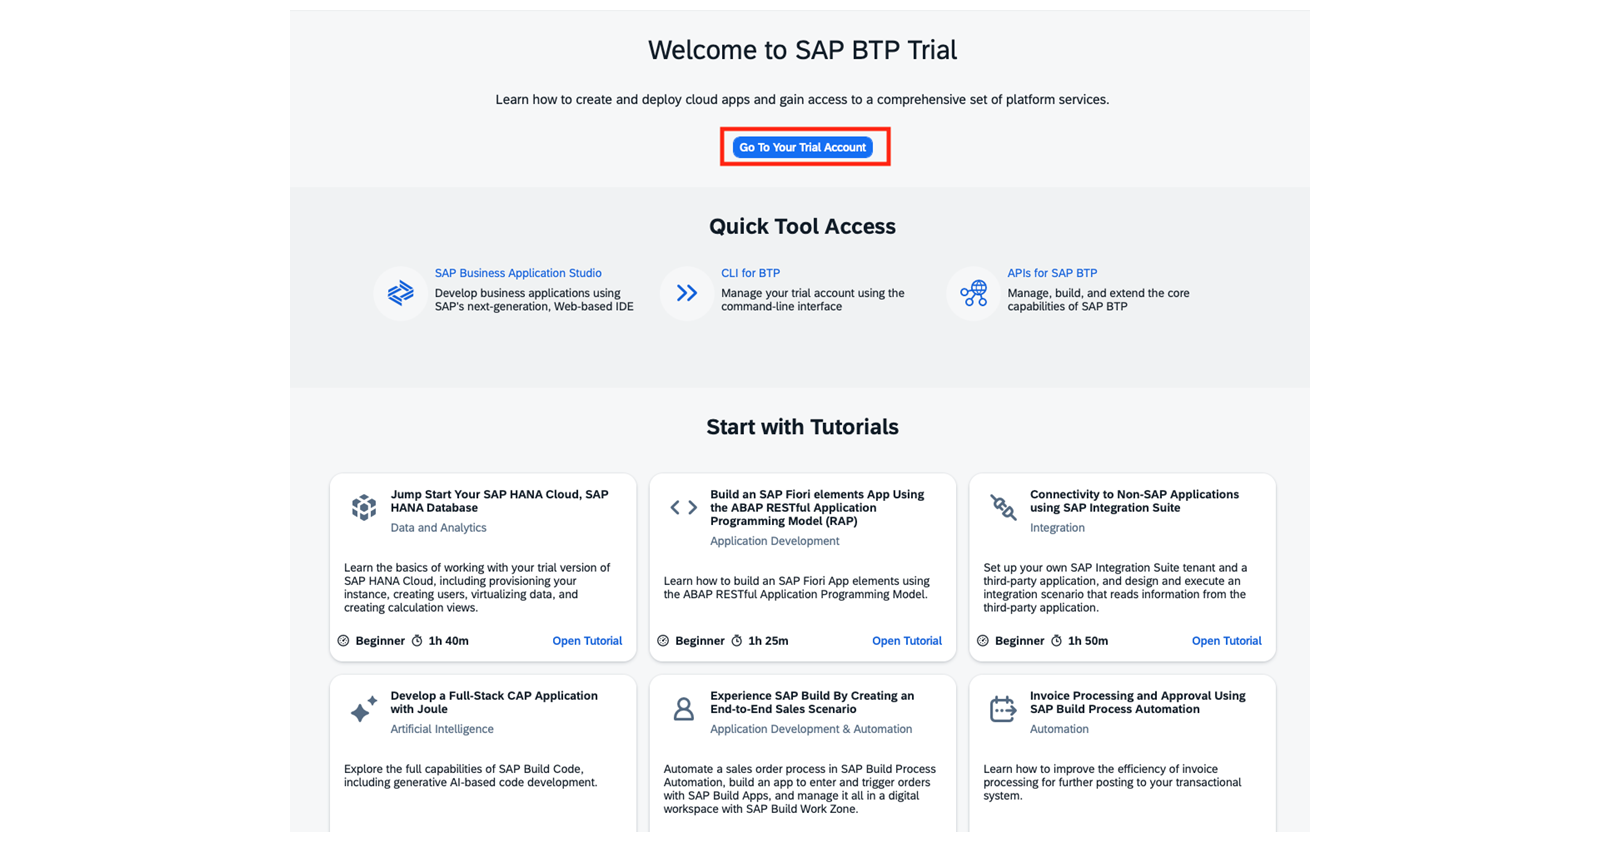Open the CLI for BTP link
Image resolution: width=1600 pixels, height=842 pixels.
(750, 273)
